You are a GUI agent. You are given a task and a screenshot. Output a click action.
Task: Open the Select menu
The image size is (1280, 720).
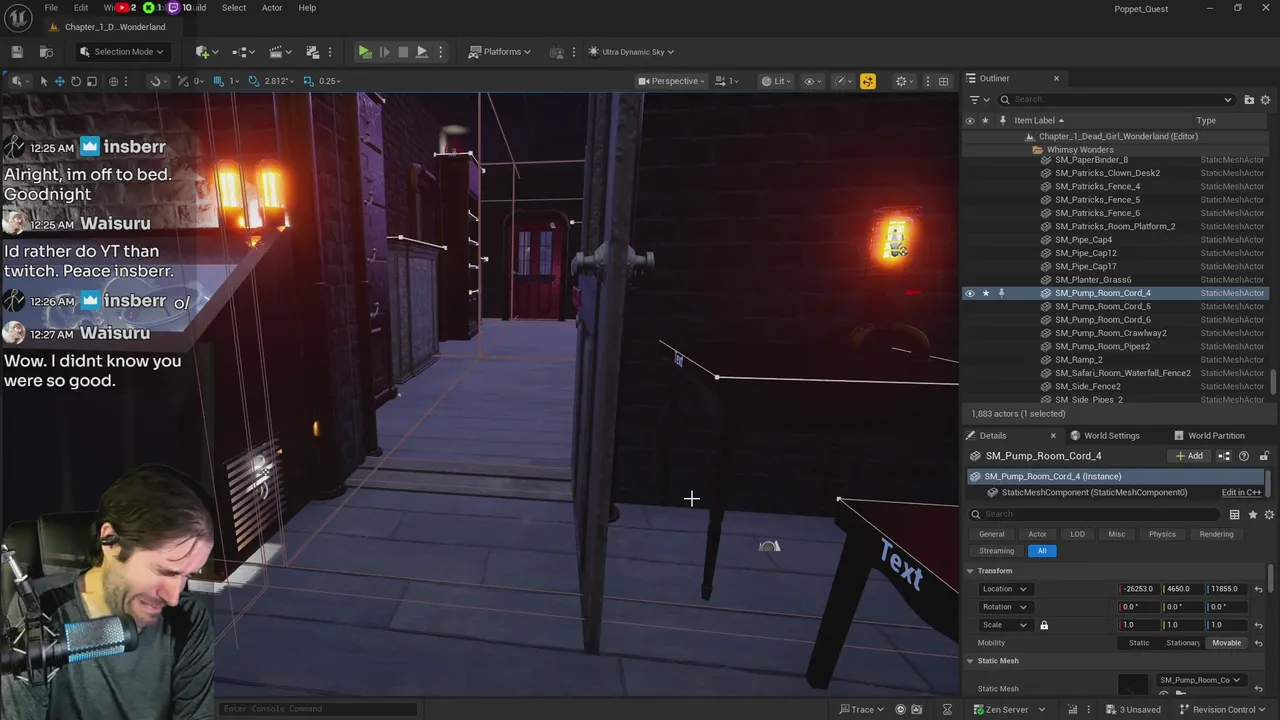pyautogui.click(x=234, y=8)
